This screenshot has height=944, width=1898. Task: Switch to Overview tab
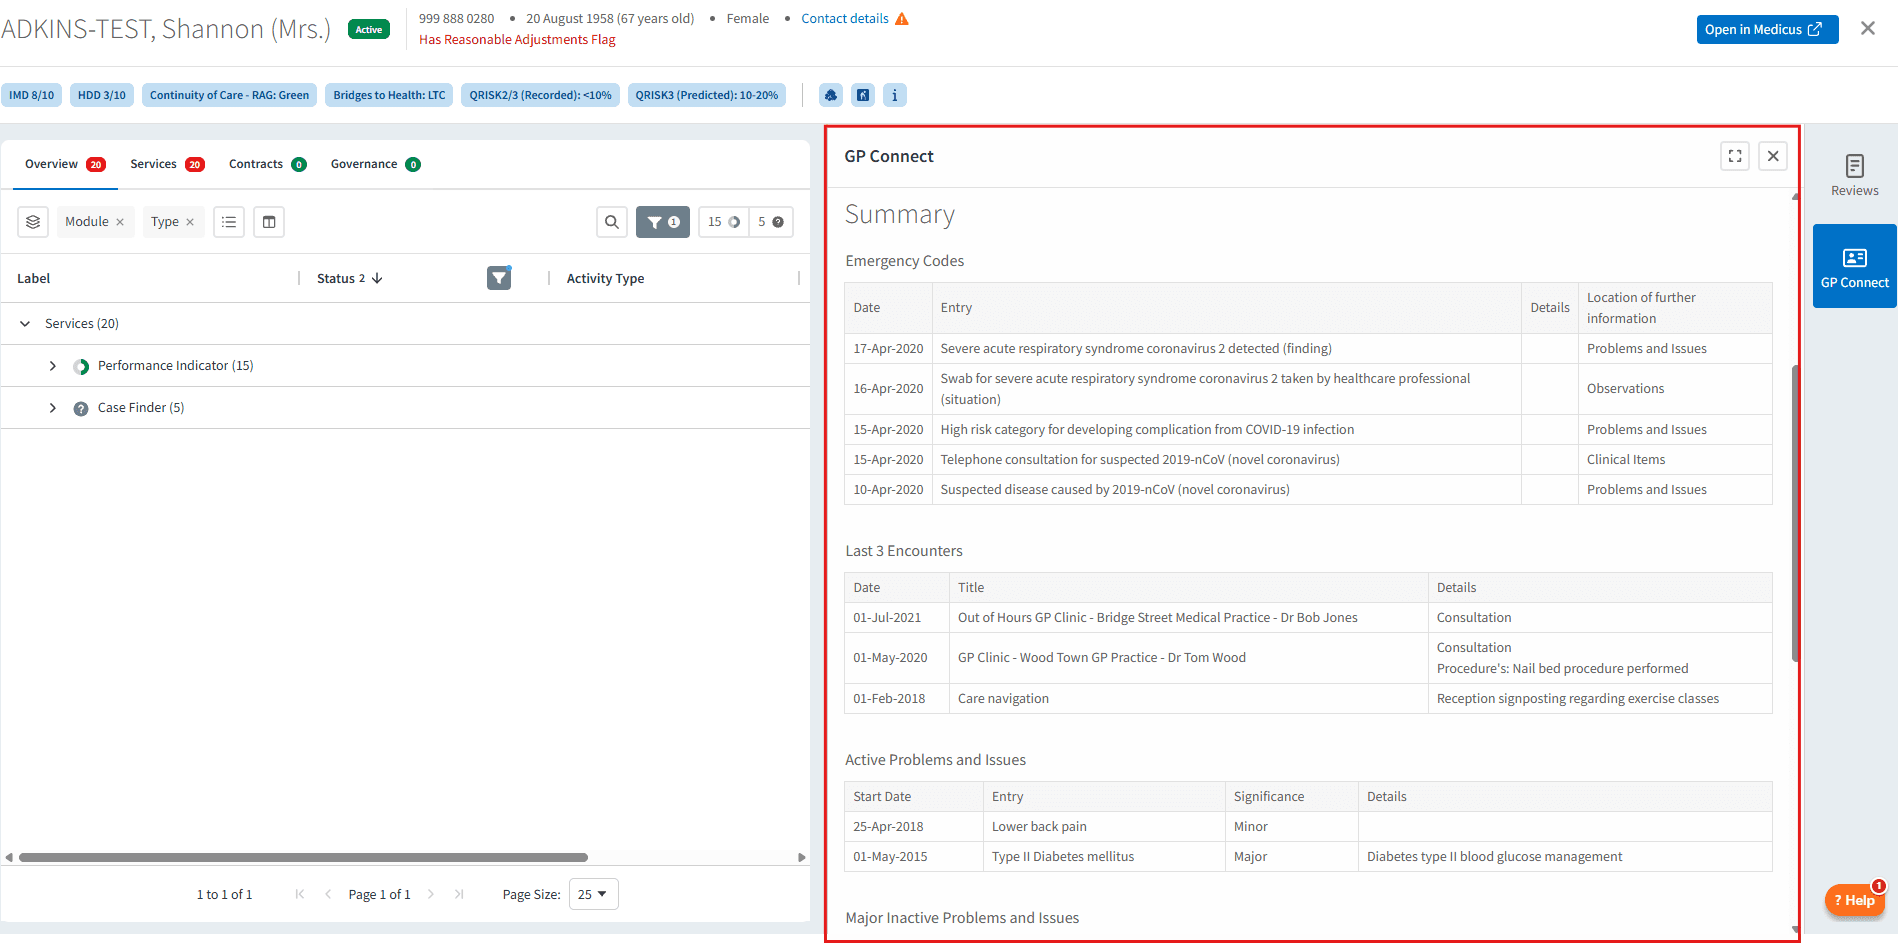[x=65, y=164]
